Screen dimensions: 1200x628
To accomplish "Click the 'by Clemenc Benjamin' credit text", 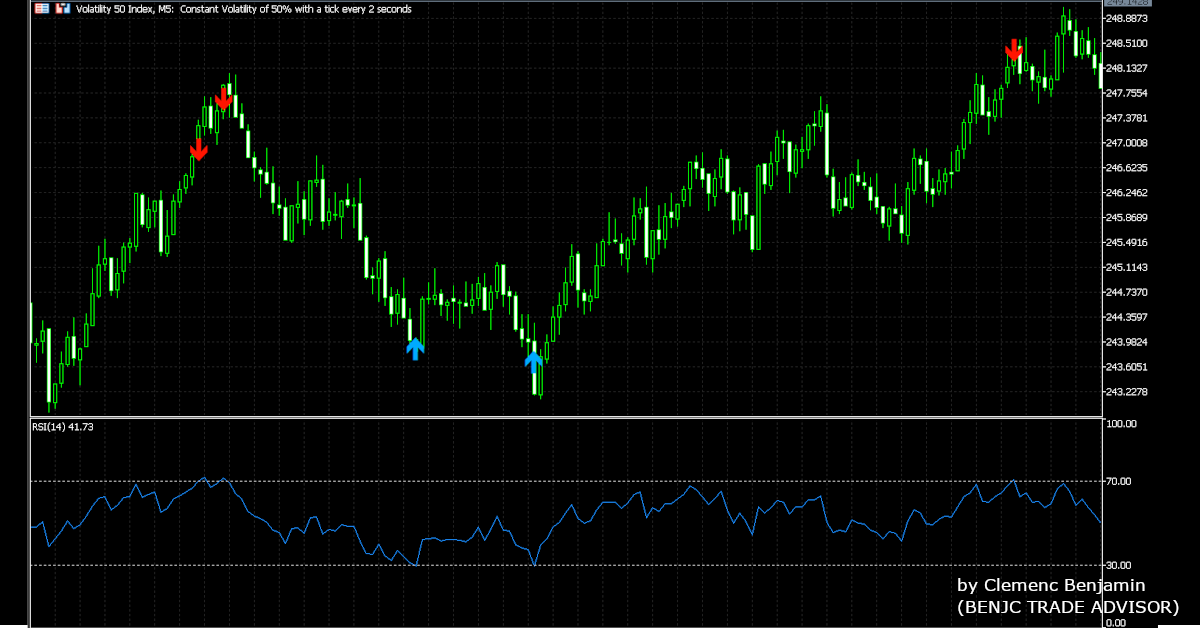I will [x=1051, y=586].
